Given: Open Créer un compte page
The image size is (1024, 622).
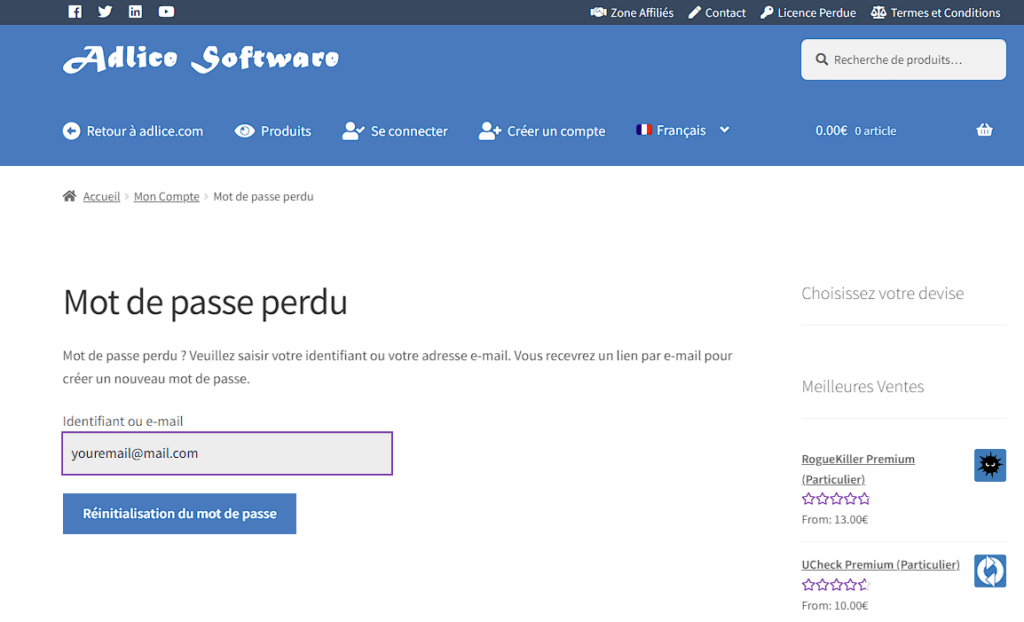Looking at the screenshot, I should pyautogui.click(x=542, y=131).
